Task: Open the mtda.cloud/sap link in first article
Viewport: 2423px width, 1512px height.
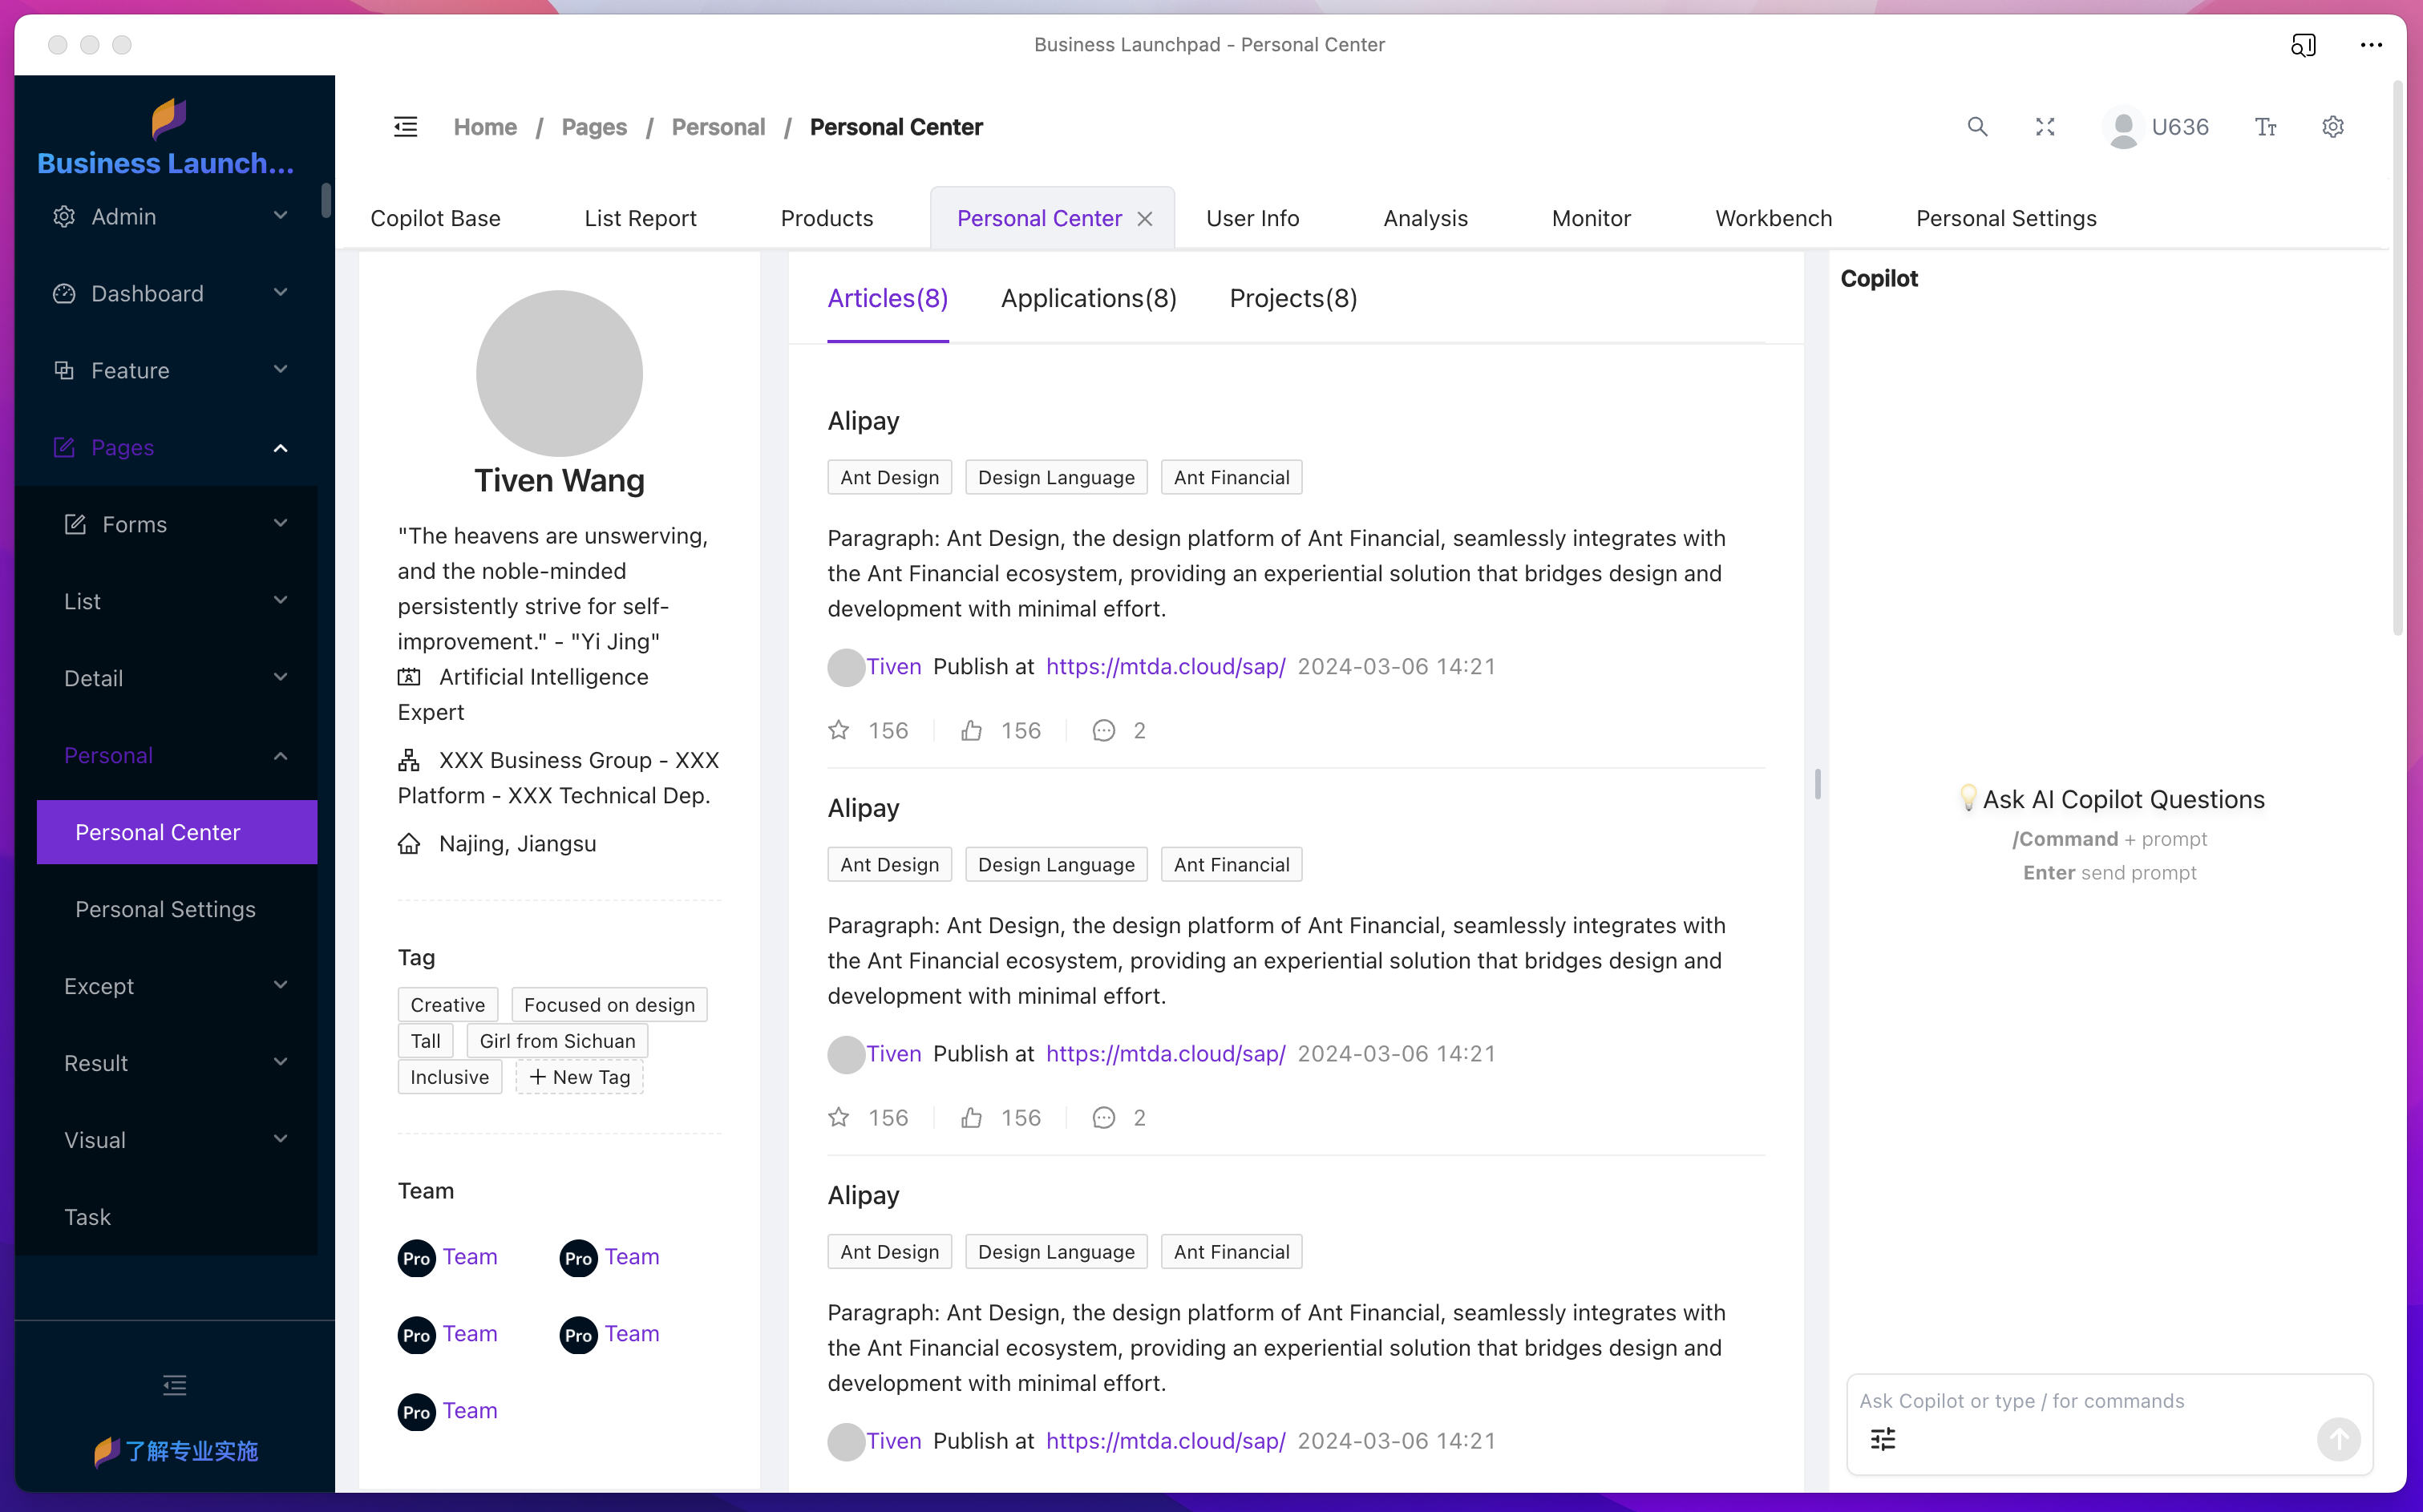Action: tap(1165, 666)
